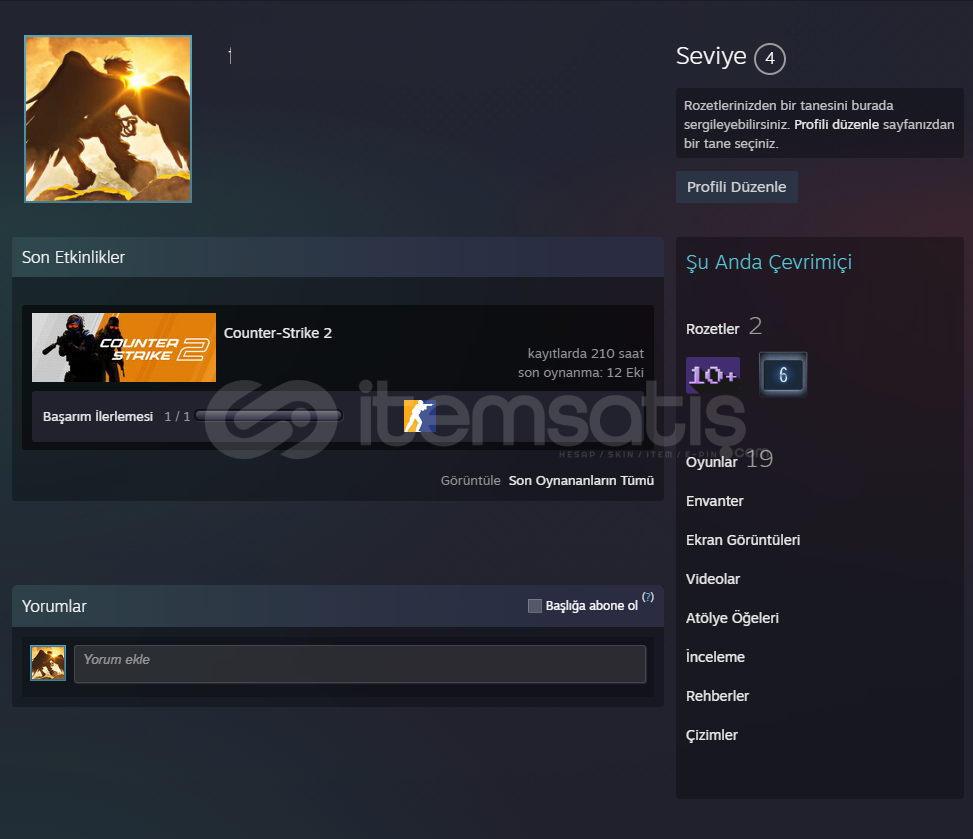
Task: Click the small commenter avatar
Action: (x=48, y=663)
